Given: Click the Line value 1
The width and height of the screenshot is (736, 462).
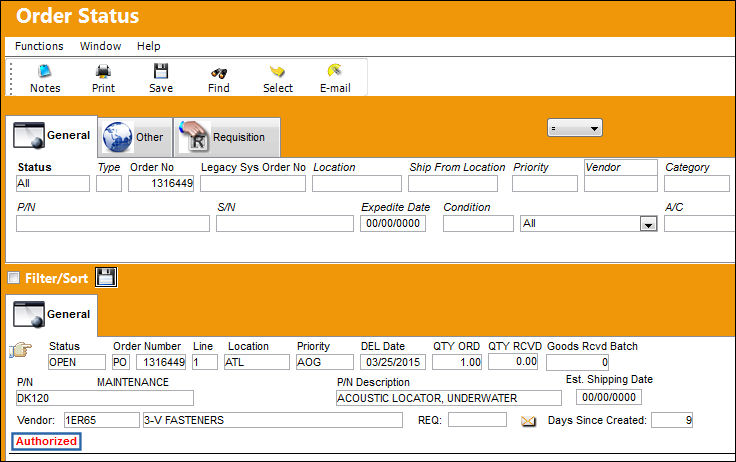Looking at the screenshot, I should [205, 362].
